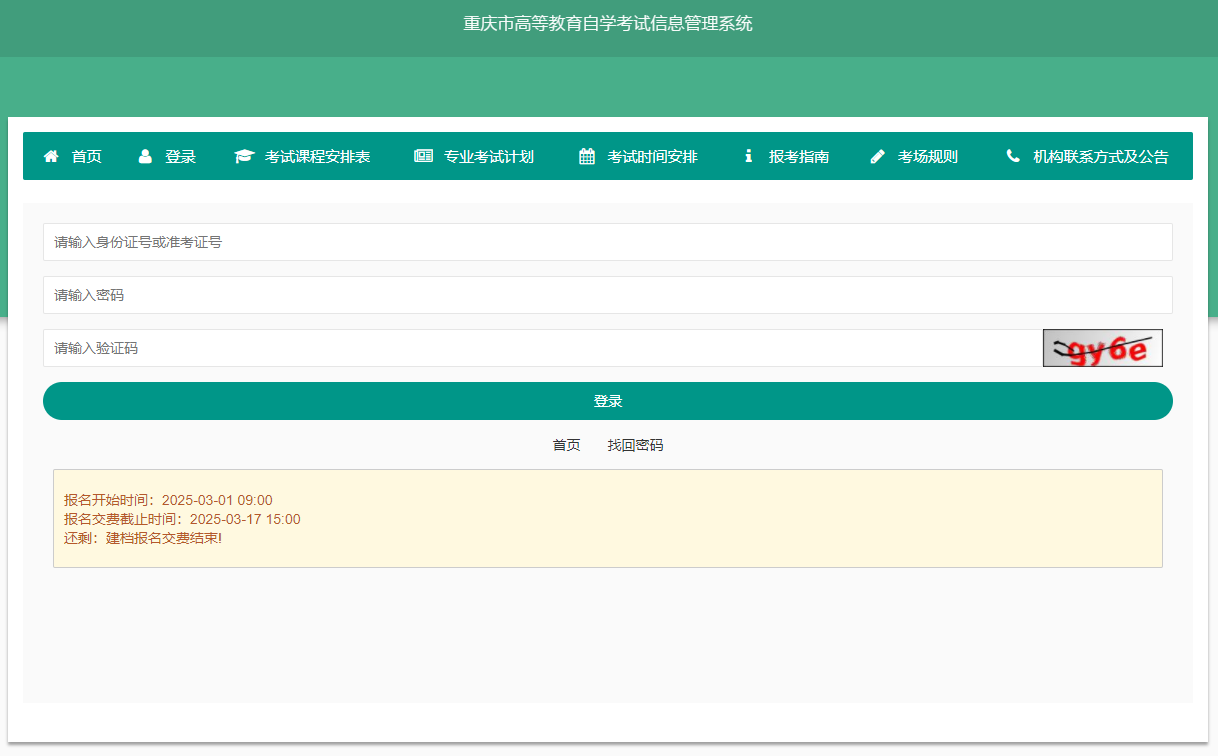Image resolution: width=1218 pixels, height=756 pixels.
Task: Navigate to 考场规则
Action: coord(926,156)
